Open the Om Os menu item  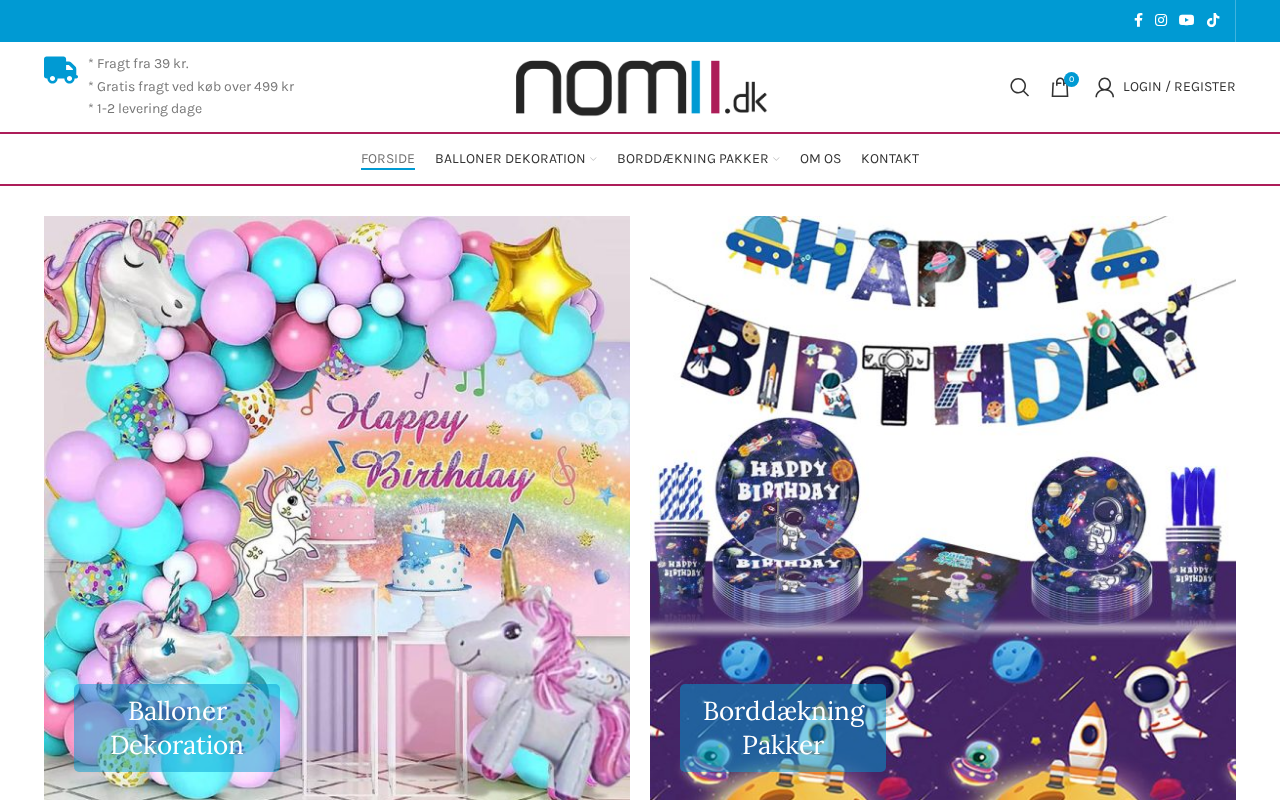click(x=820, y=159)
